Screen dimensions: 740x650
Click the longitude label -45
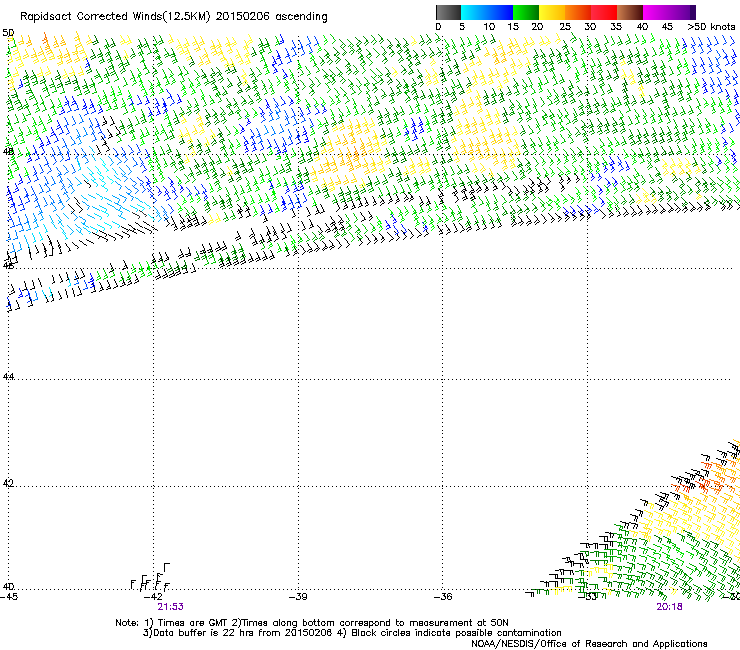pos(9,597)
